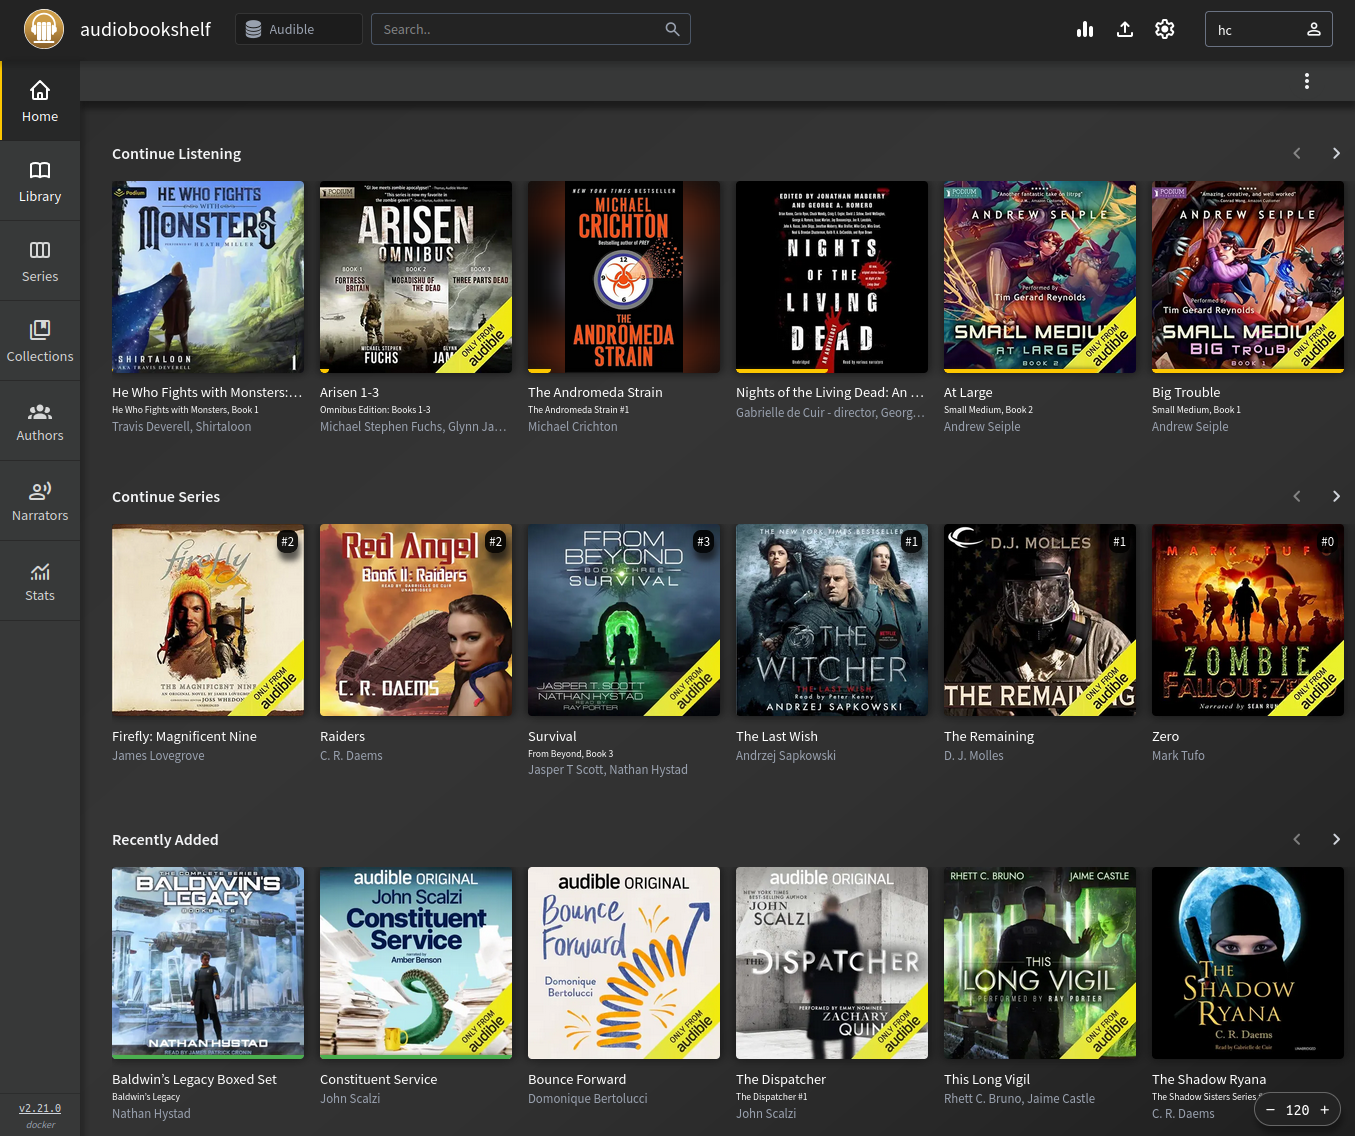Open Collections in sidebar

tap(40, 341)
